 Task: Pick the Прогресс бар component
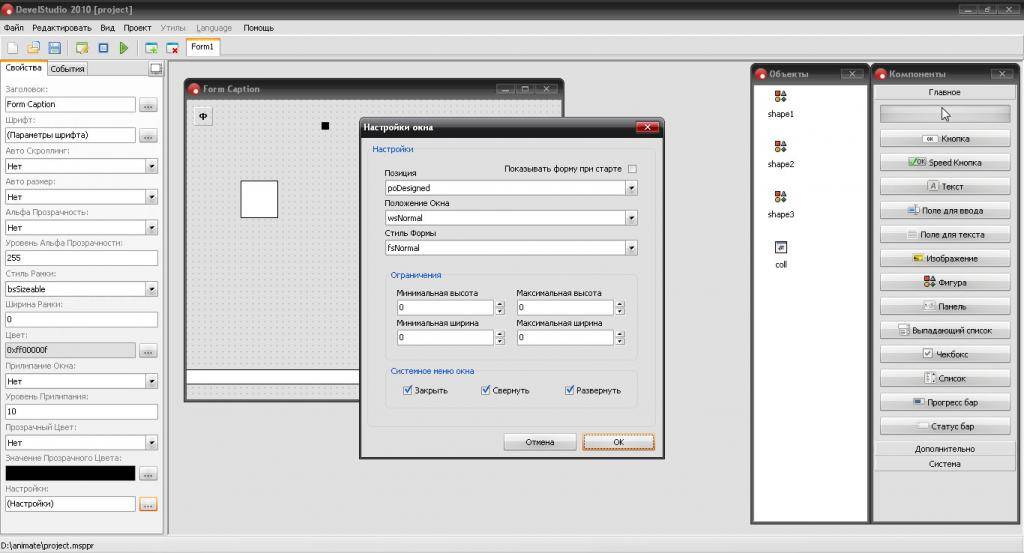pyautogui.click(x=945, y=402)
